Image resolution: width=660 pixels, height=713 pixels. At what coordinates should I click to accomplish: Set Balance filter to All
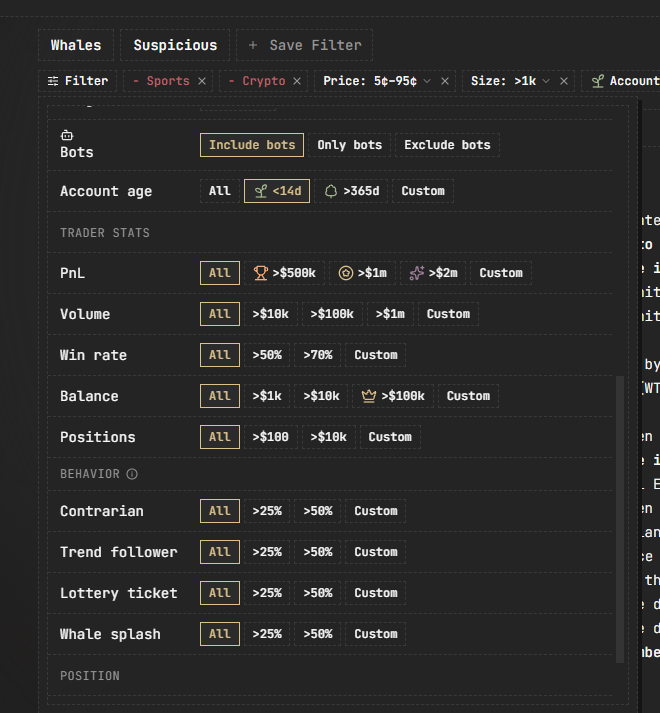pos(220,396)
